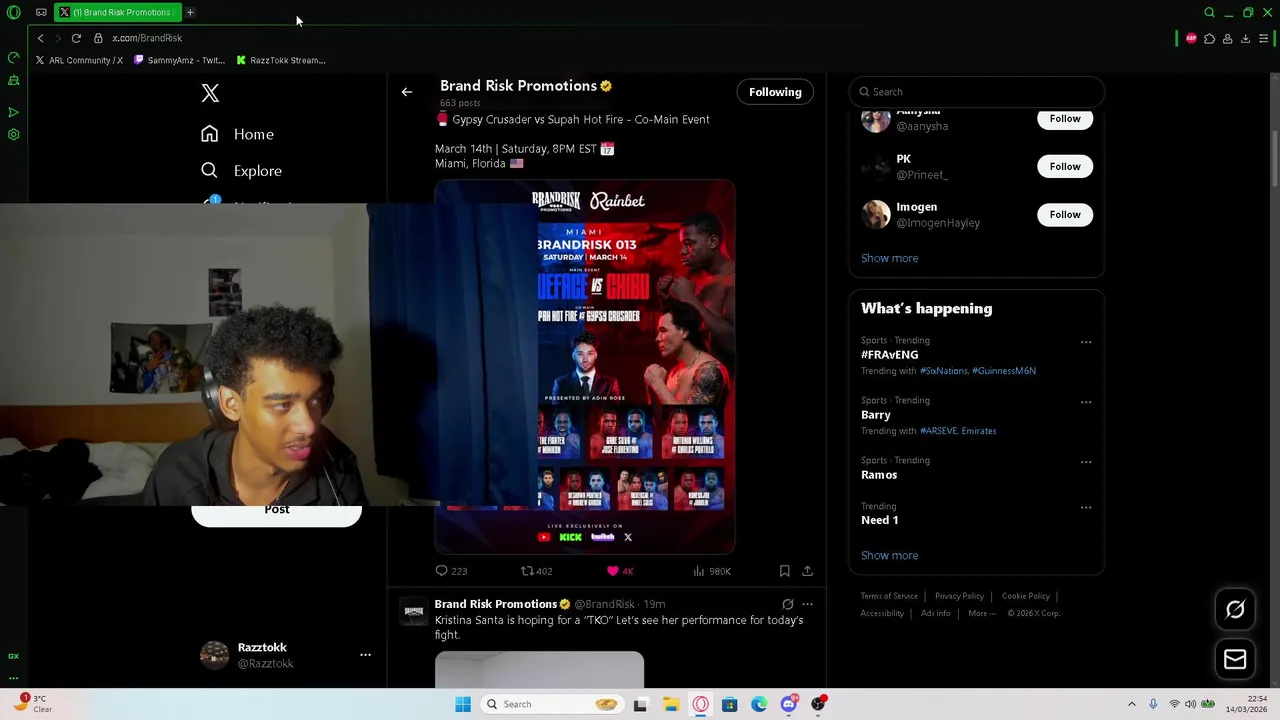Unlike the fight card post
The height and width of the screenshot is (720, 1280).
point(620,571)
